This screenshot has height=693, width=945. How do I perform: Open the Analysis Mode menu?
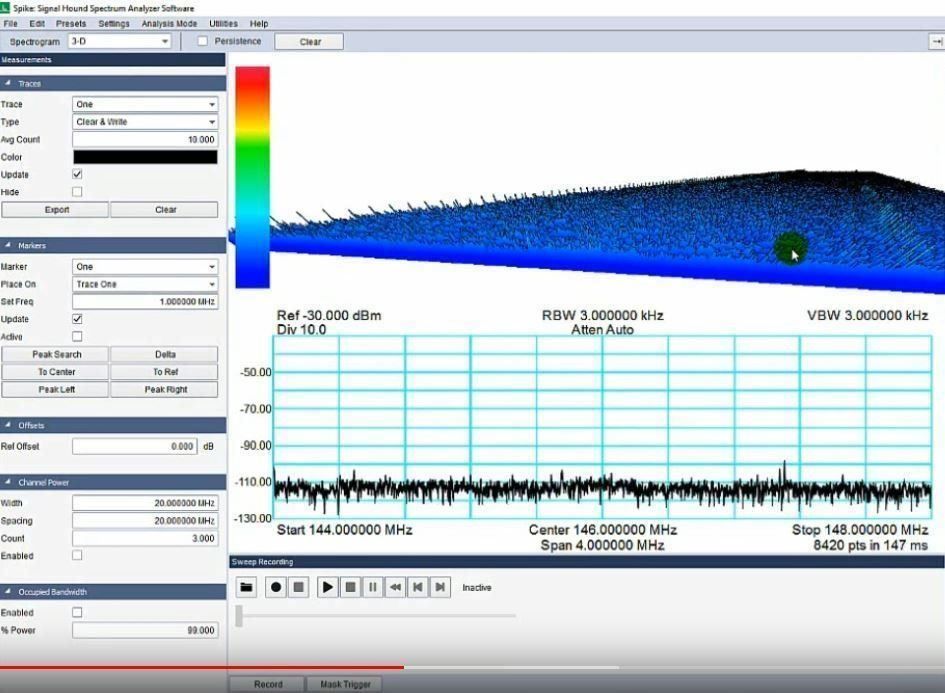169,23
